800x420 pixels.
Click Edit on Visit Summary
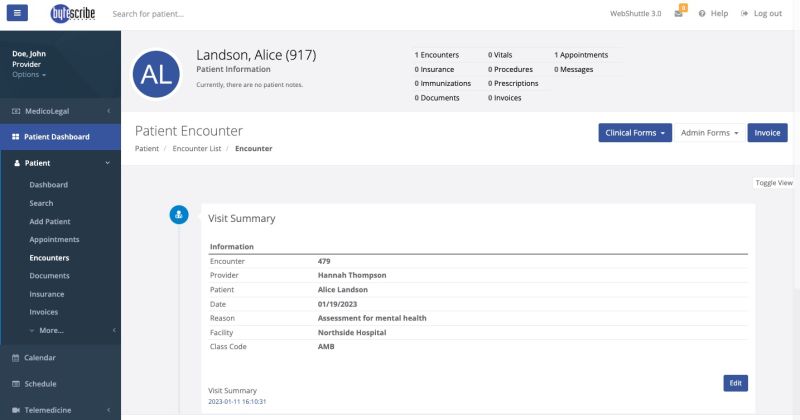click(x=735, y=383)
